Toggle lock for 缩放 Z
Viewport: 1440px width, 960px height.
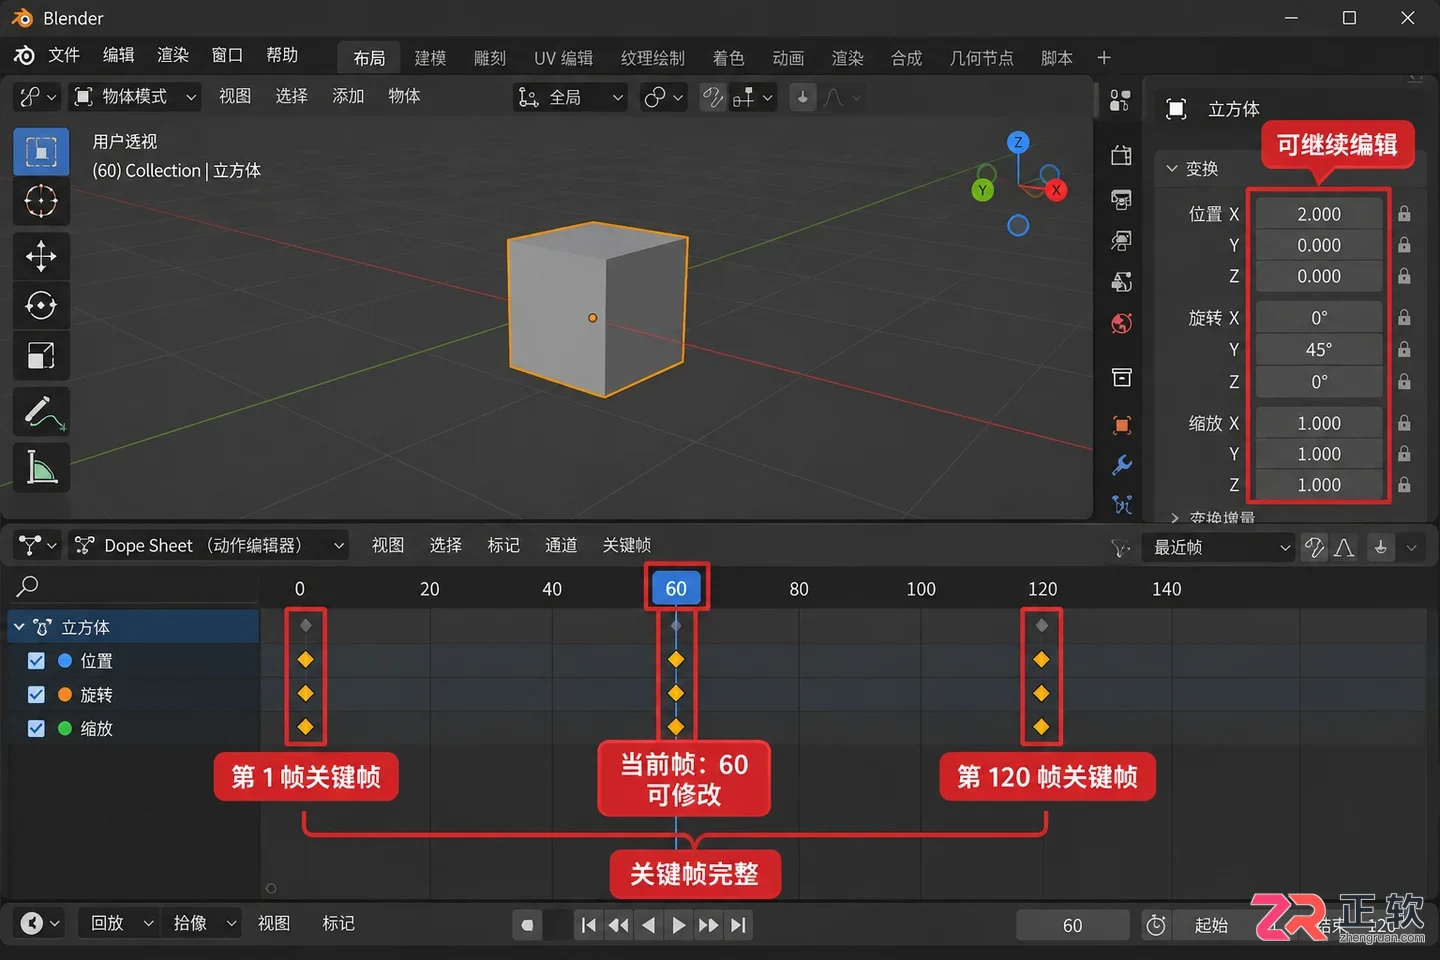pyautogui.click(x=1404, y=485)
